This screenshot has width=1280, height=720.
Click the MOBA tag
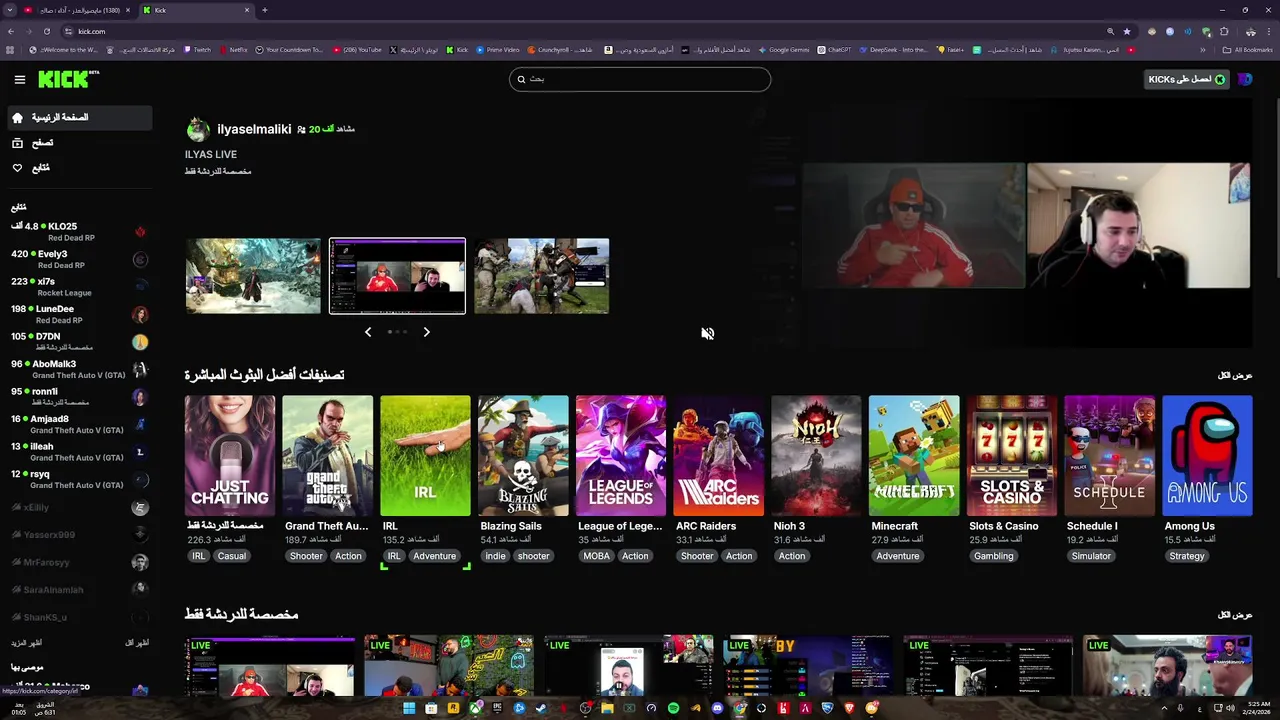tap(596, 556)
